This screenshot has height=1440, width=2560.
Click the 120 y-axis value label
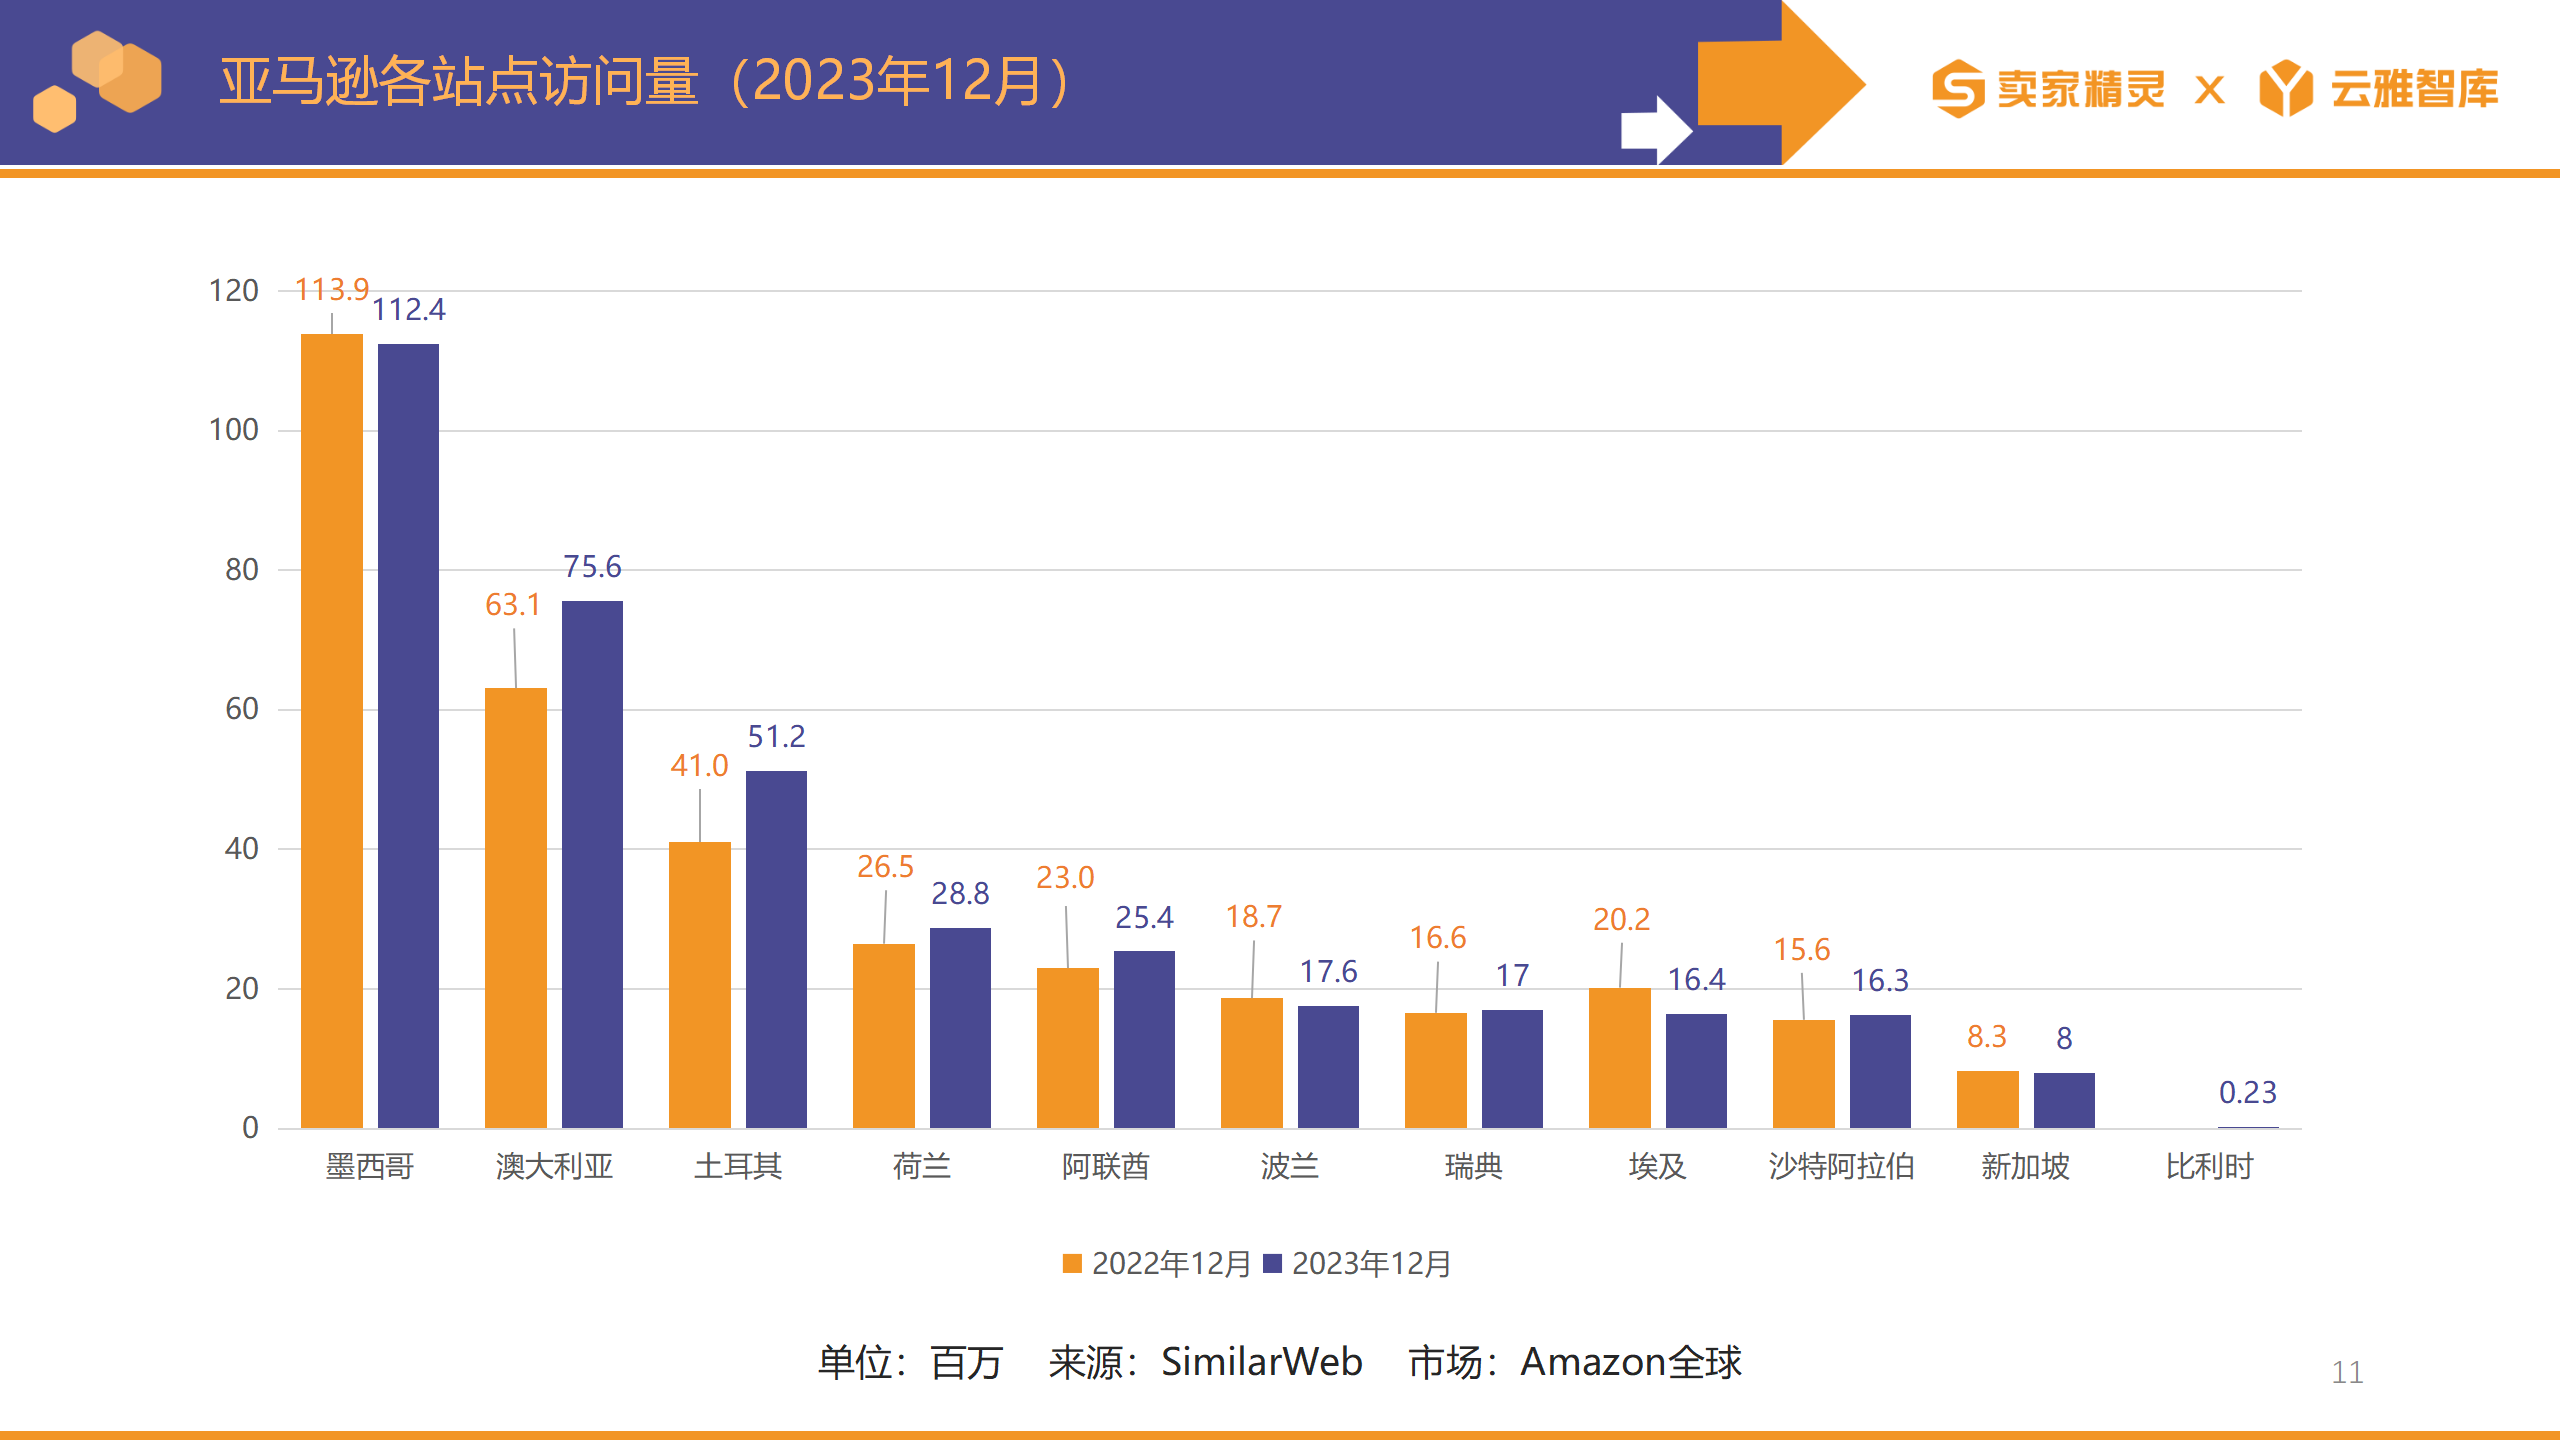(x=233, y=291)
